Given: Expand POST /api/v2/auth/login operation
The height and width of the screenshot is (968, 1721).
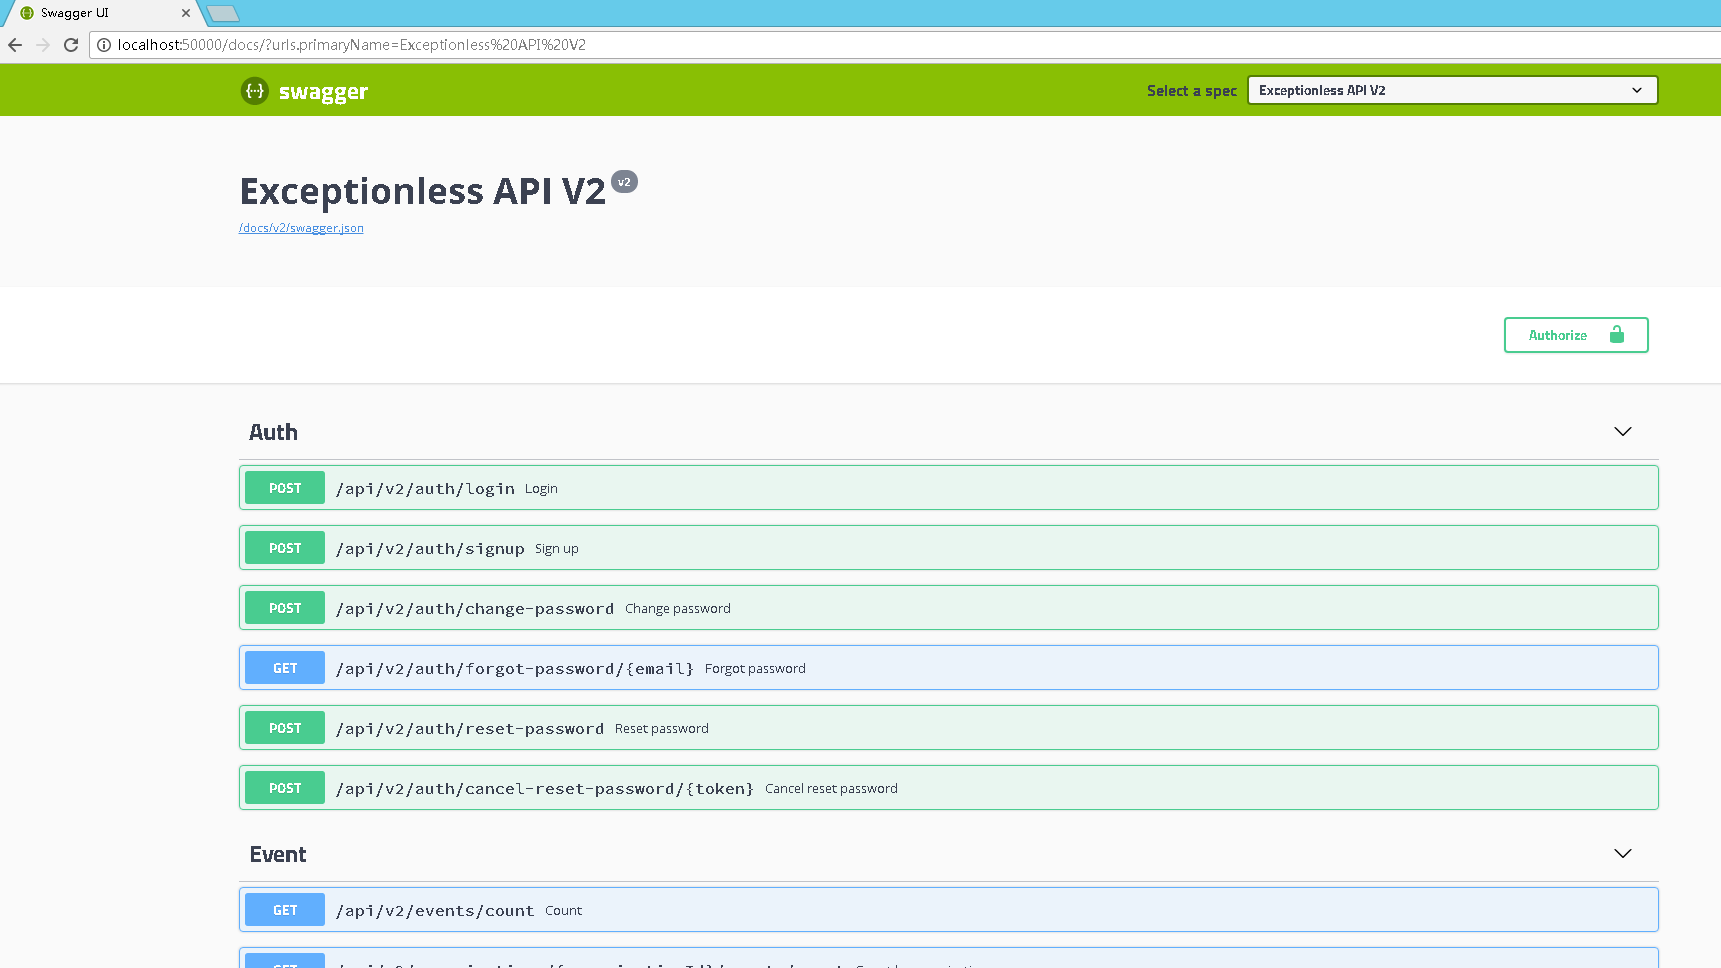Looking at the screenshot, I should 948,488.
